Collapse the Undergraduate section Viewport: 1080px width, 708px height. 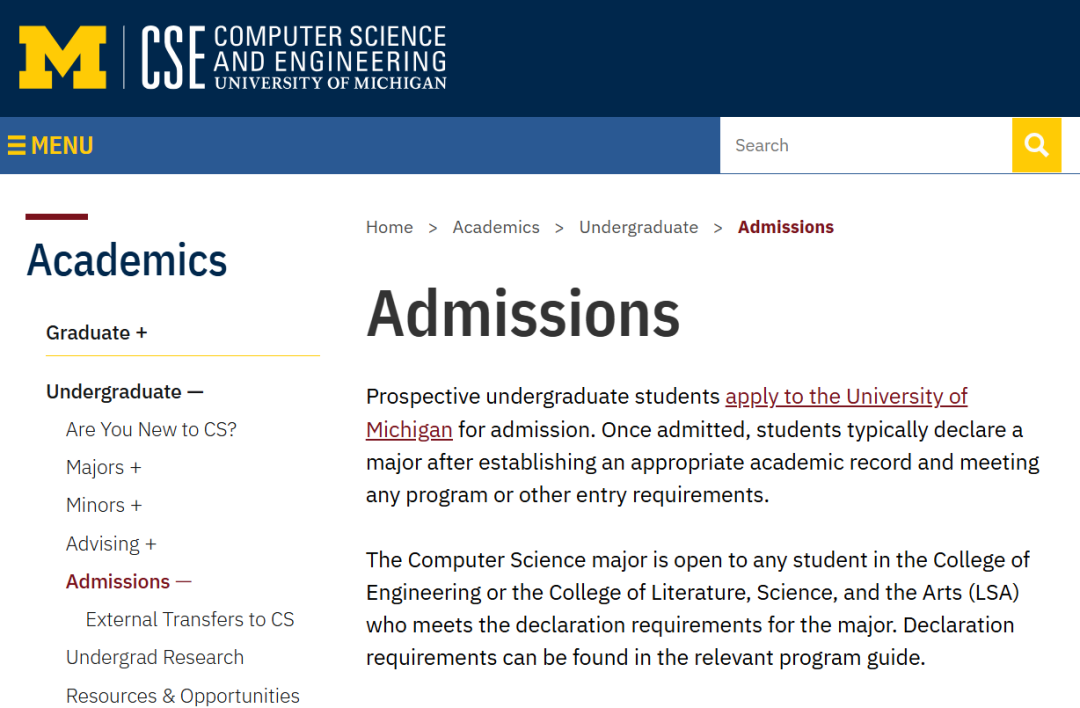point(196,392)
